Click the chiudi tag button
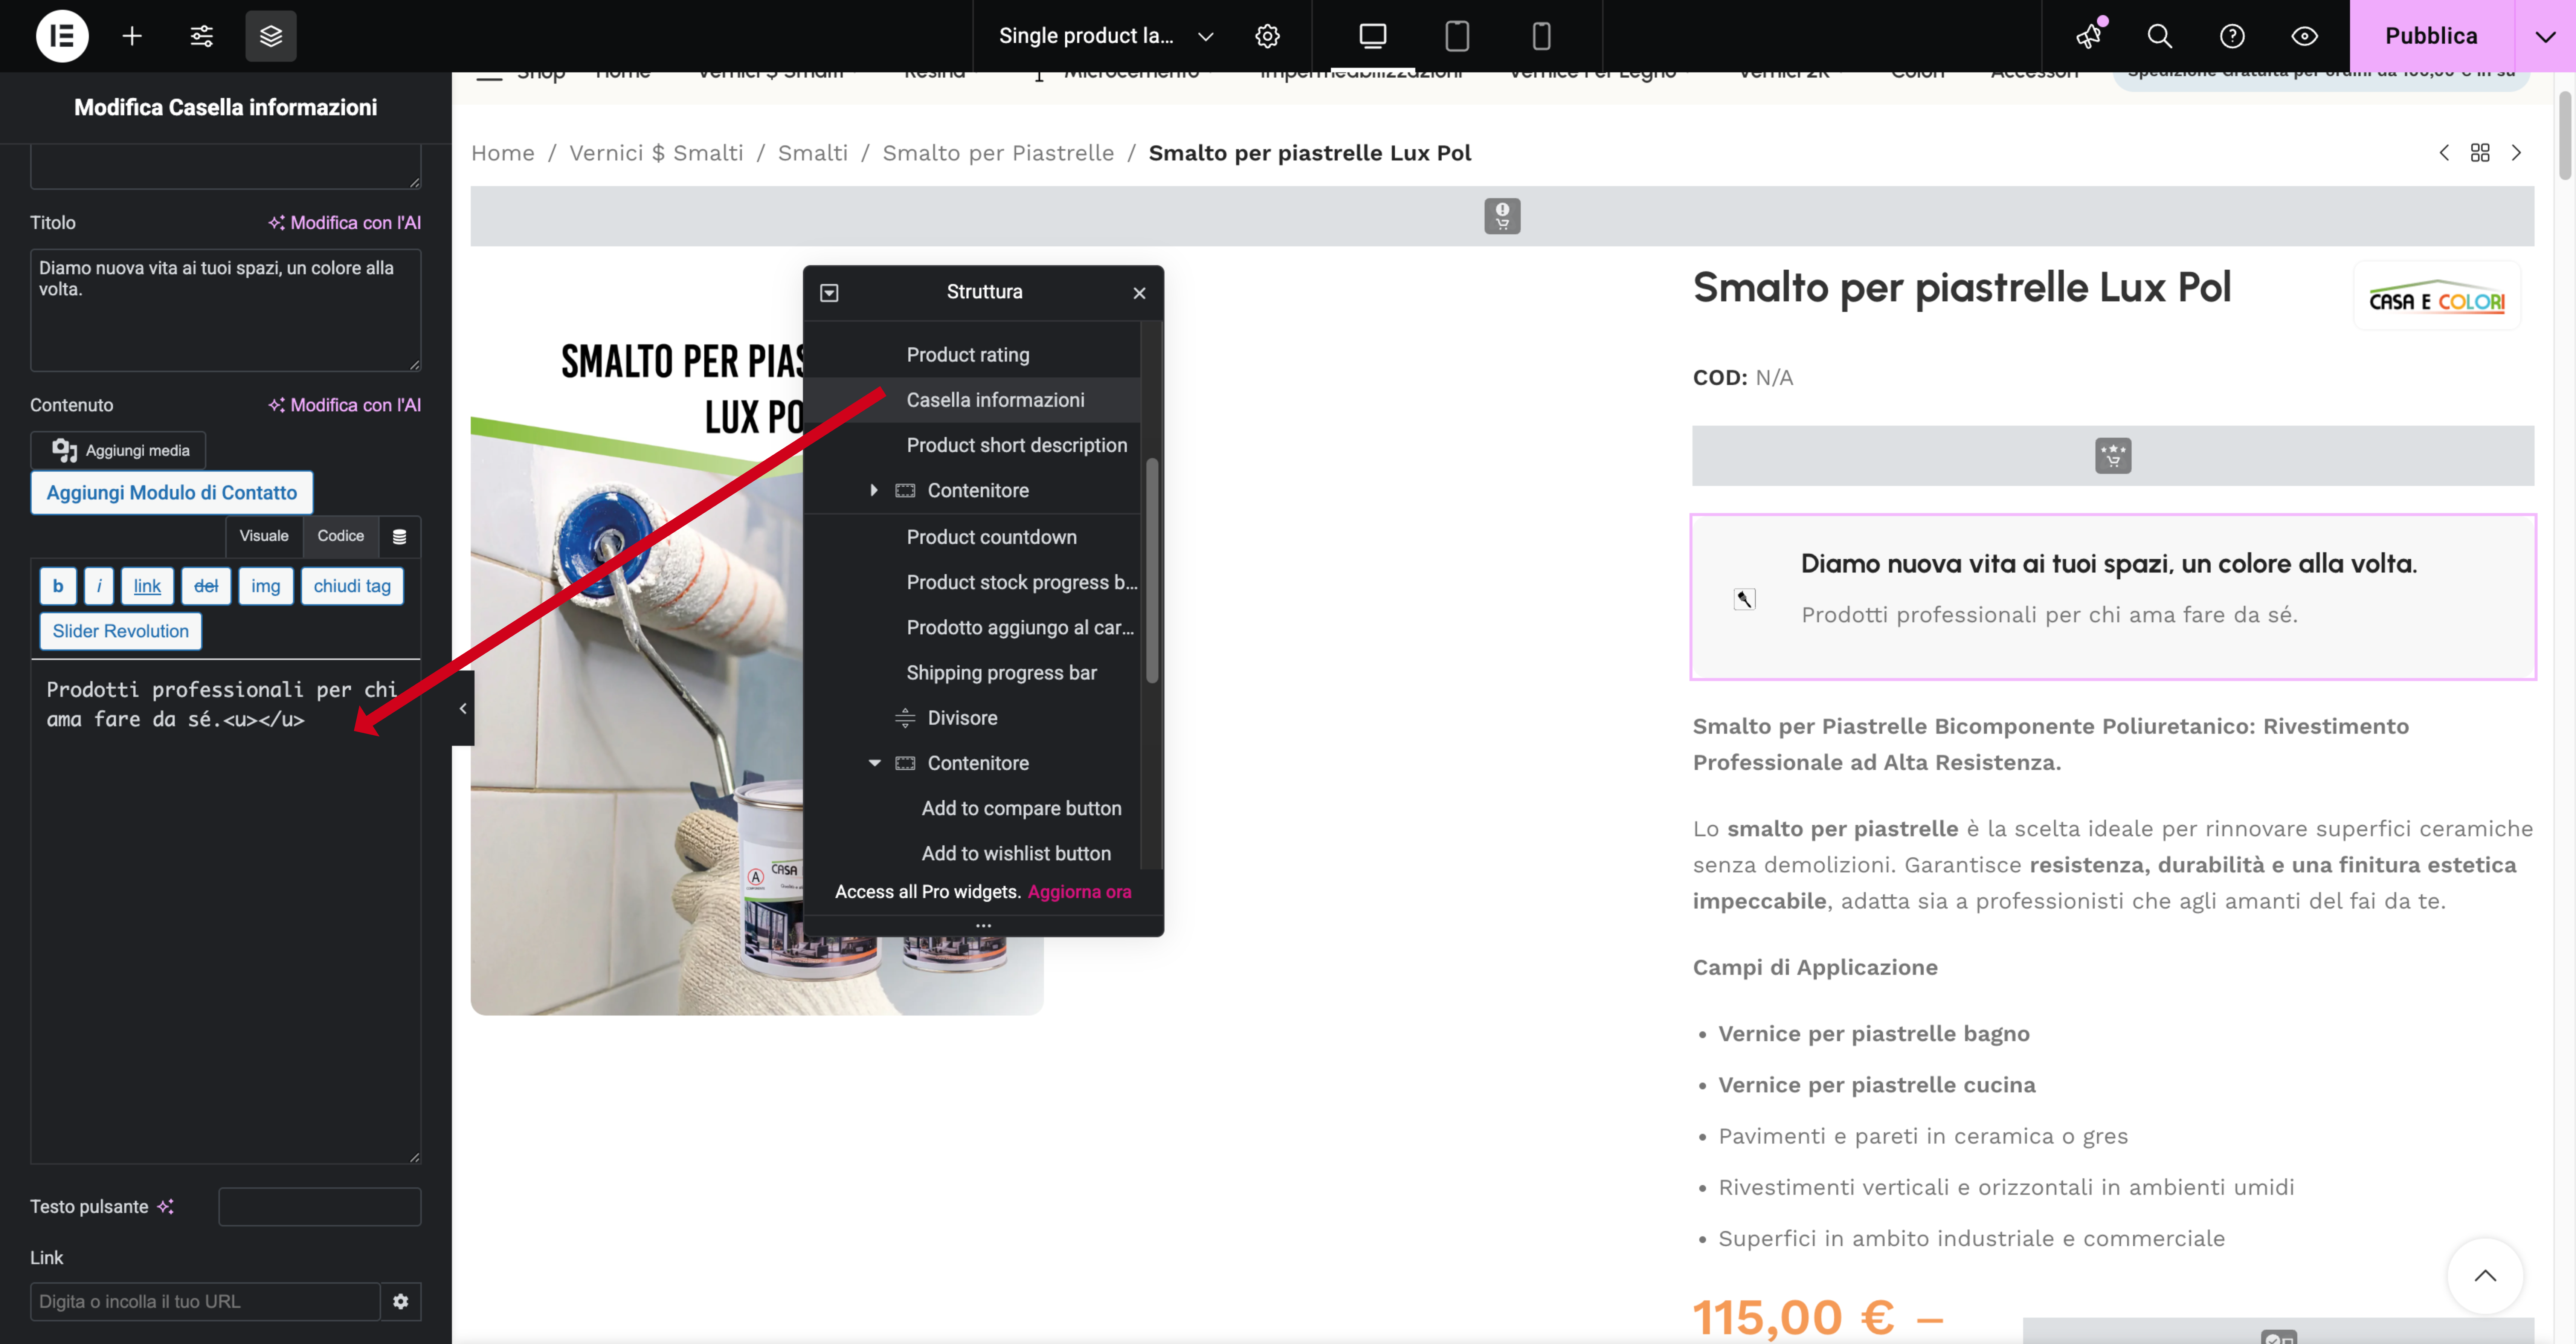 point(352,586)
